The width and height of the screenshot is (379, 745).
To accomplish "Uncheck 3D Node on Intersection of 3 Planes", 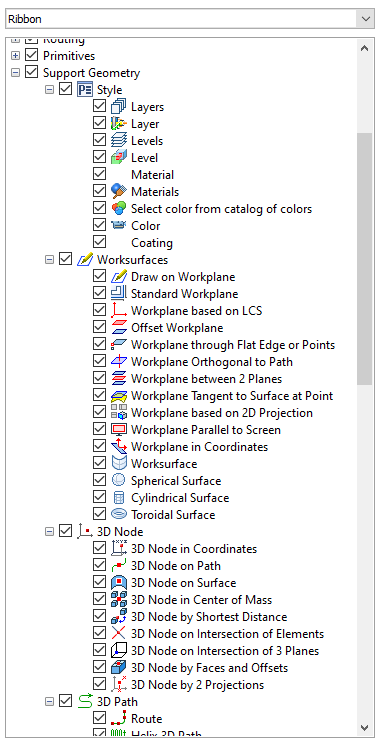I will click(x=99, y=651).
